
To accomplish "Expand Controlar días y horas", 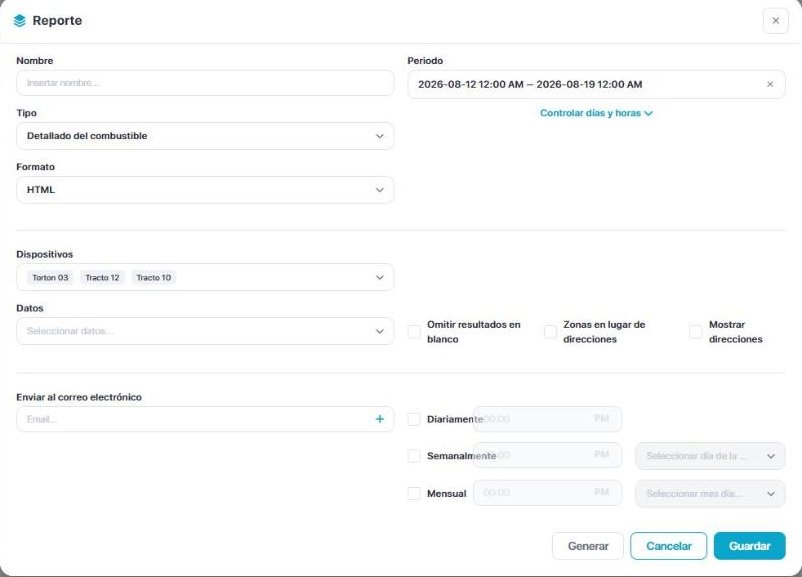I will point(596,113).
